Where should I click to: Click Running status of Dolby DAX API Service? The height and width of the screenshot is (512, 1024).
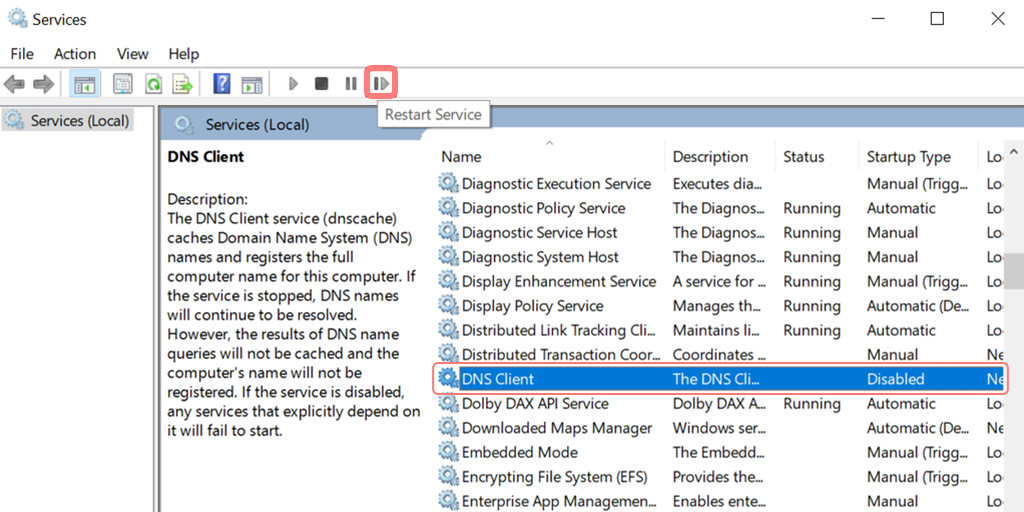[x=812, y=404]
